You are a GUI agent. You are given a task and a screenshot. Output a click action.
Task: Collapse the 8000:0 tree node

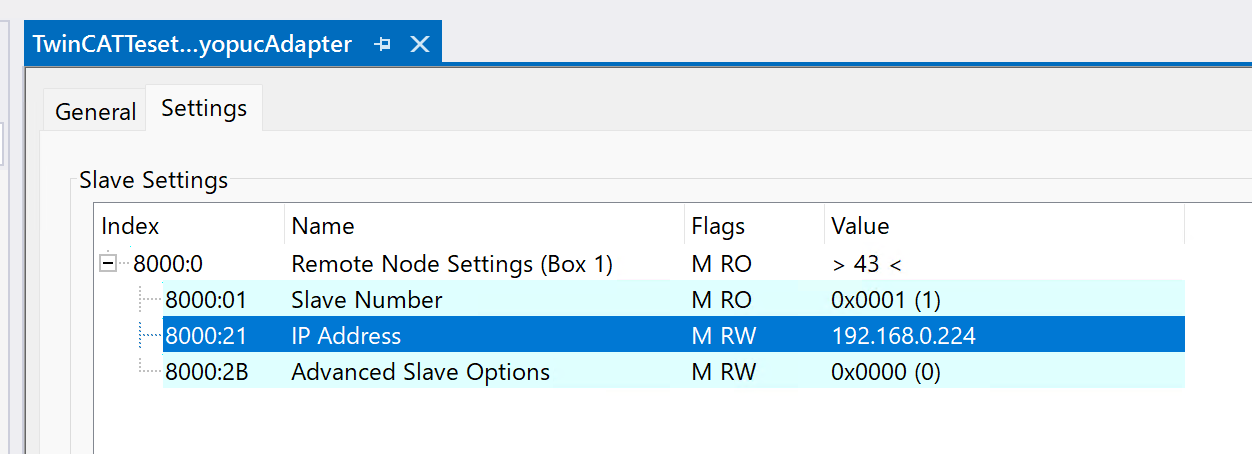(x=107, y=265)
